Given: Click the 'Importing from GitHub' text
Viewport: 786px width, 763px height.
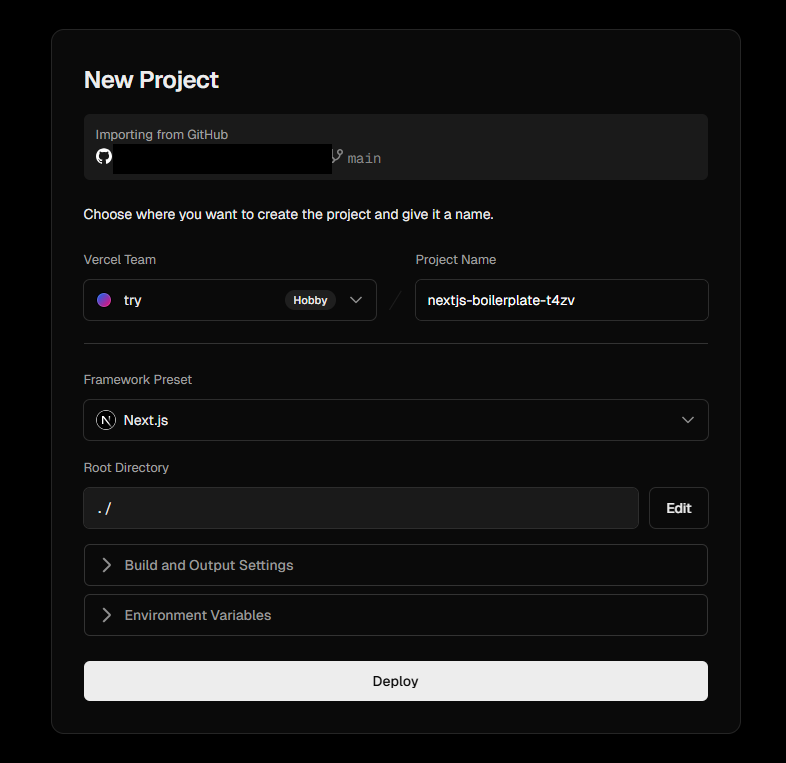Looking at the screenshot, I should [x=155, y=134].
